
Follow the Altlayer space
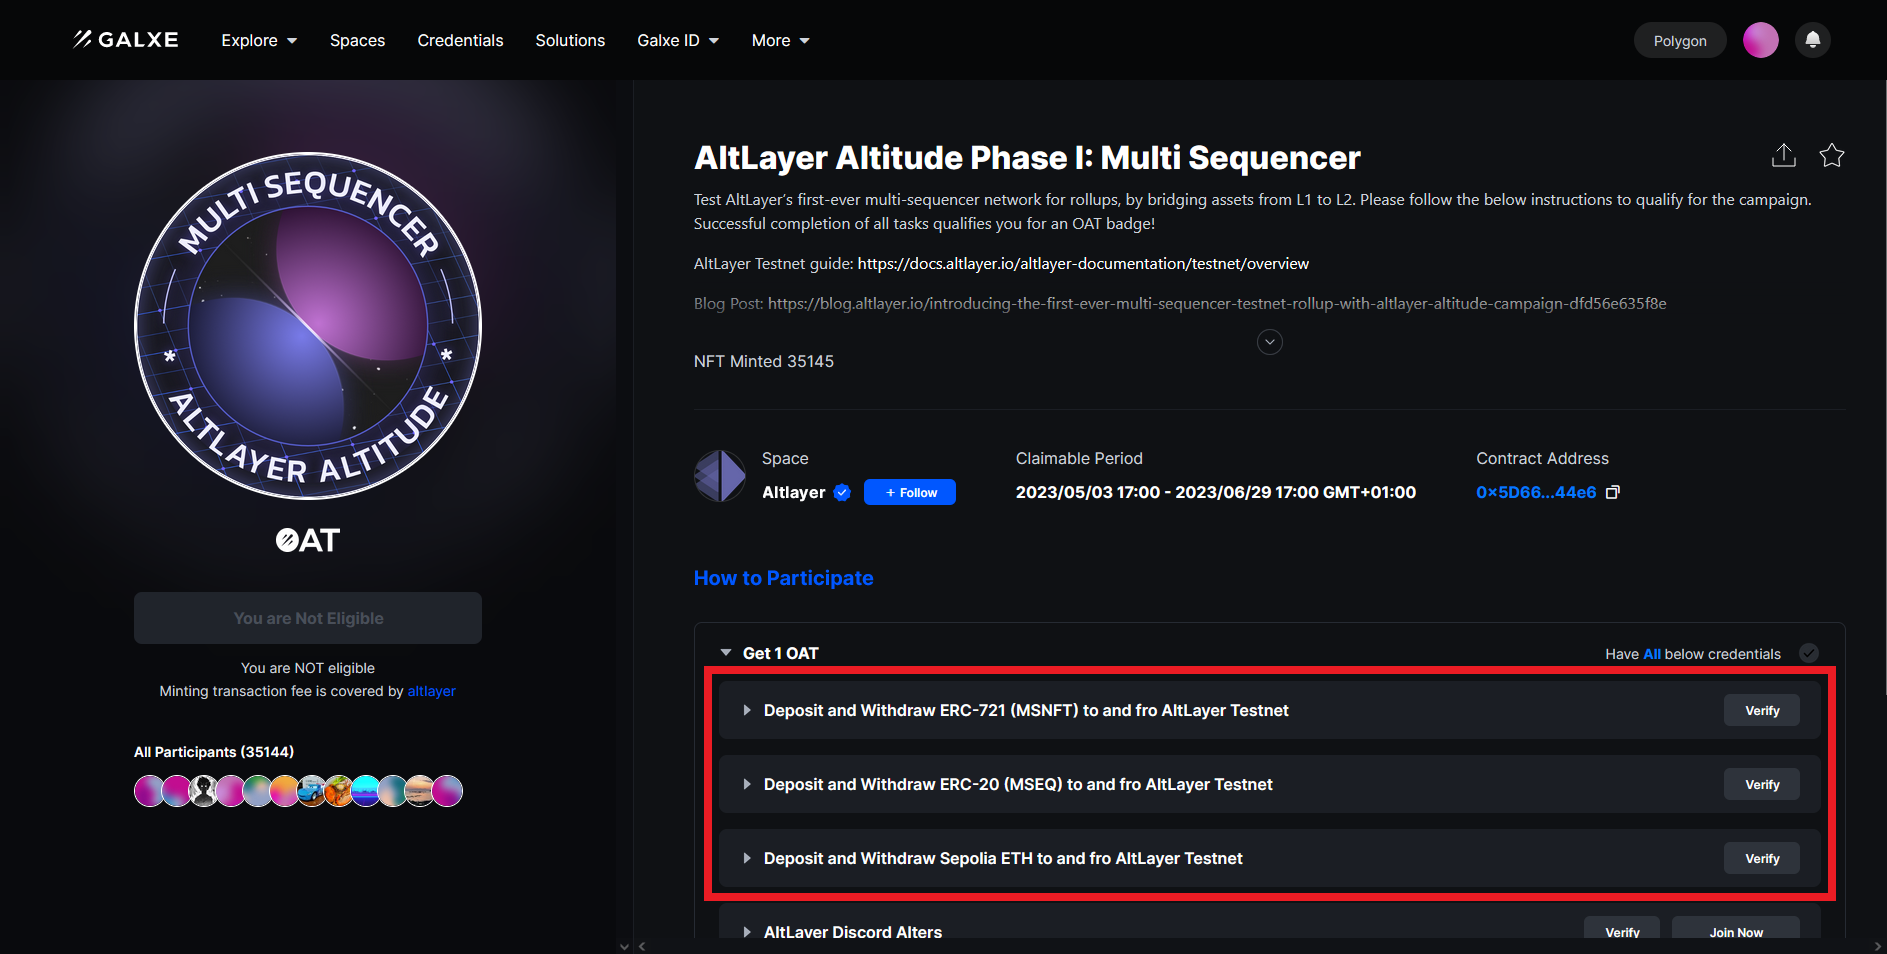coord(909,492)
